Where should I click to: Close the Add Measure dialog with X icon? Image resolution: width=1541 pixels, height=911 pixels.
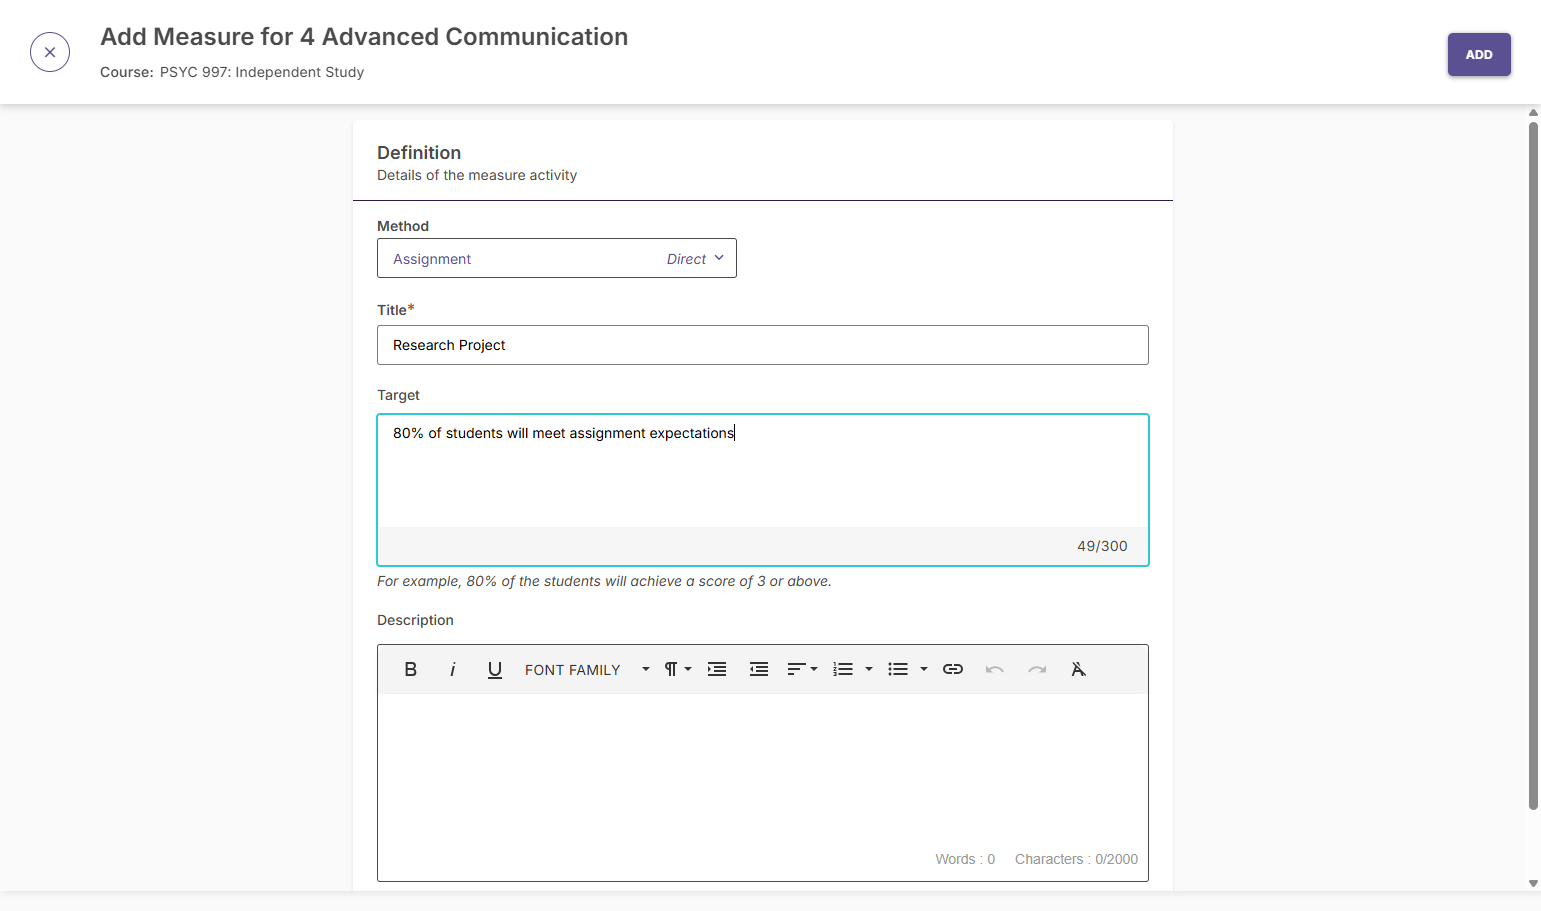tap(50, 52)
